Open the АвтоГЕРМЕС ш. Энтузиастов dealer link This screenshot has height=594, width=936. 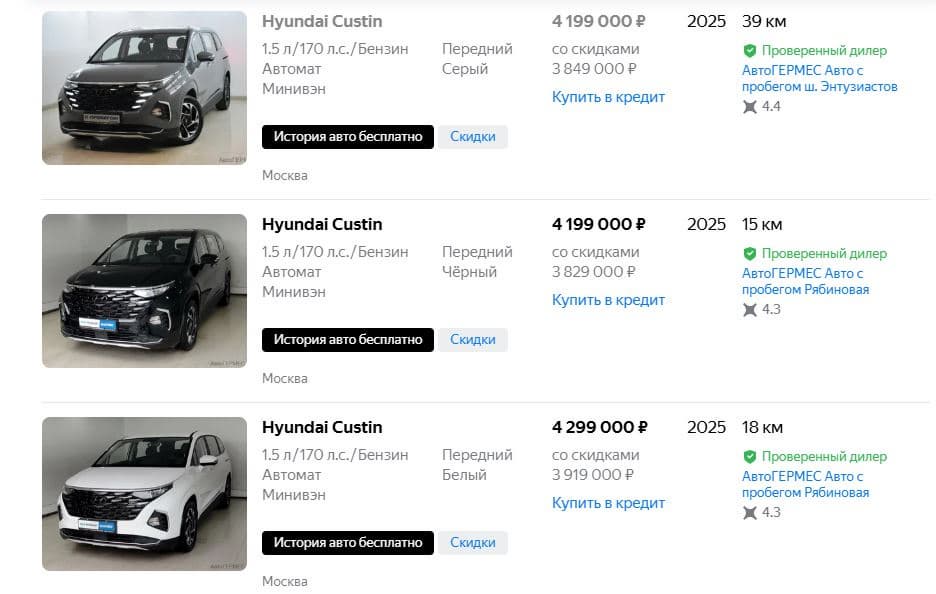pos(819,79)
